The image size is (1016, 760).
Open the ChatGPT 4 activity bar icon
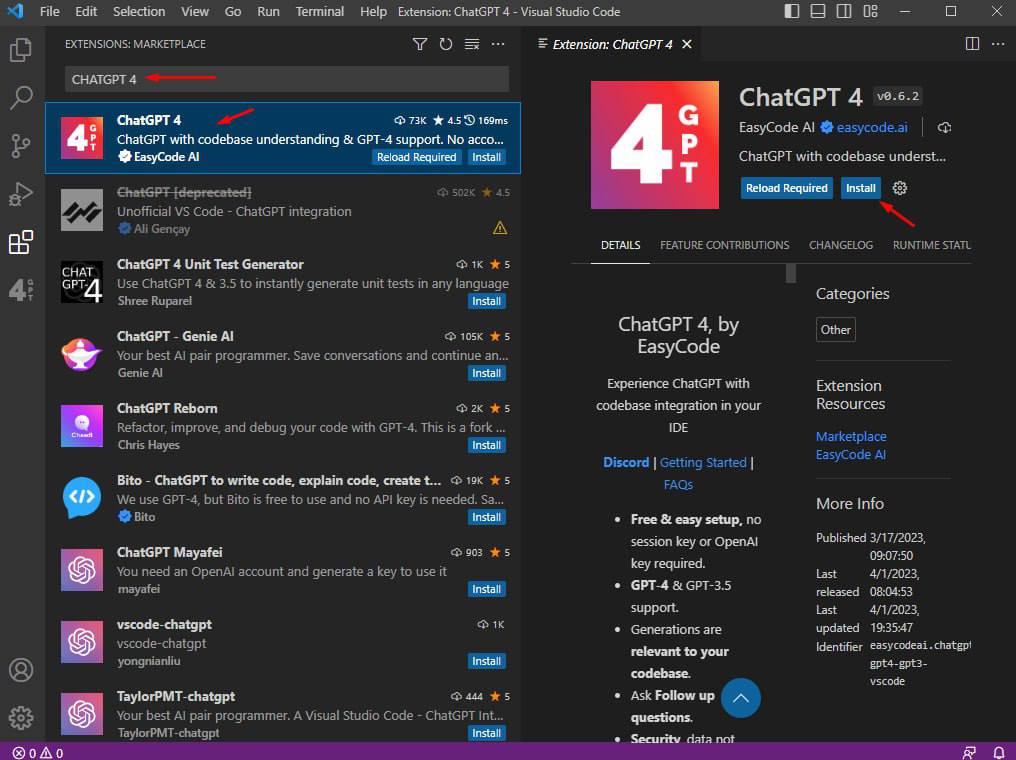[x=21, y=290]
